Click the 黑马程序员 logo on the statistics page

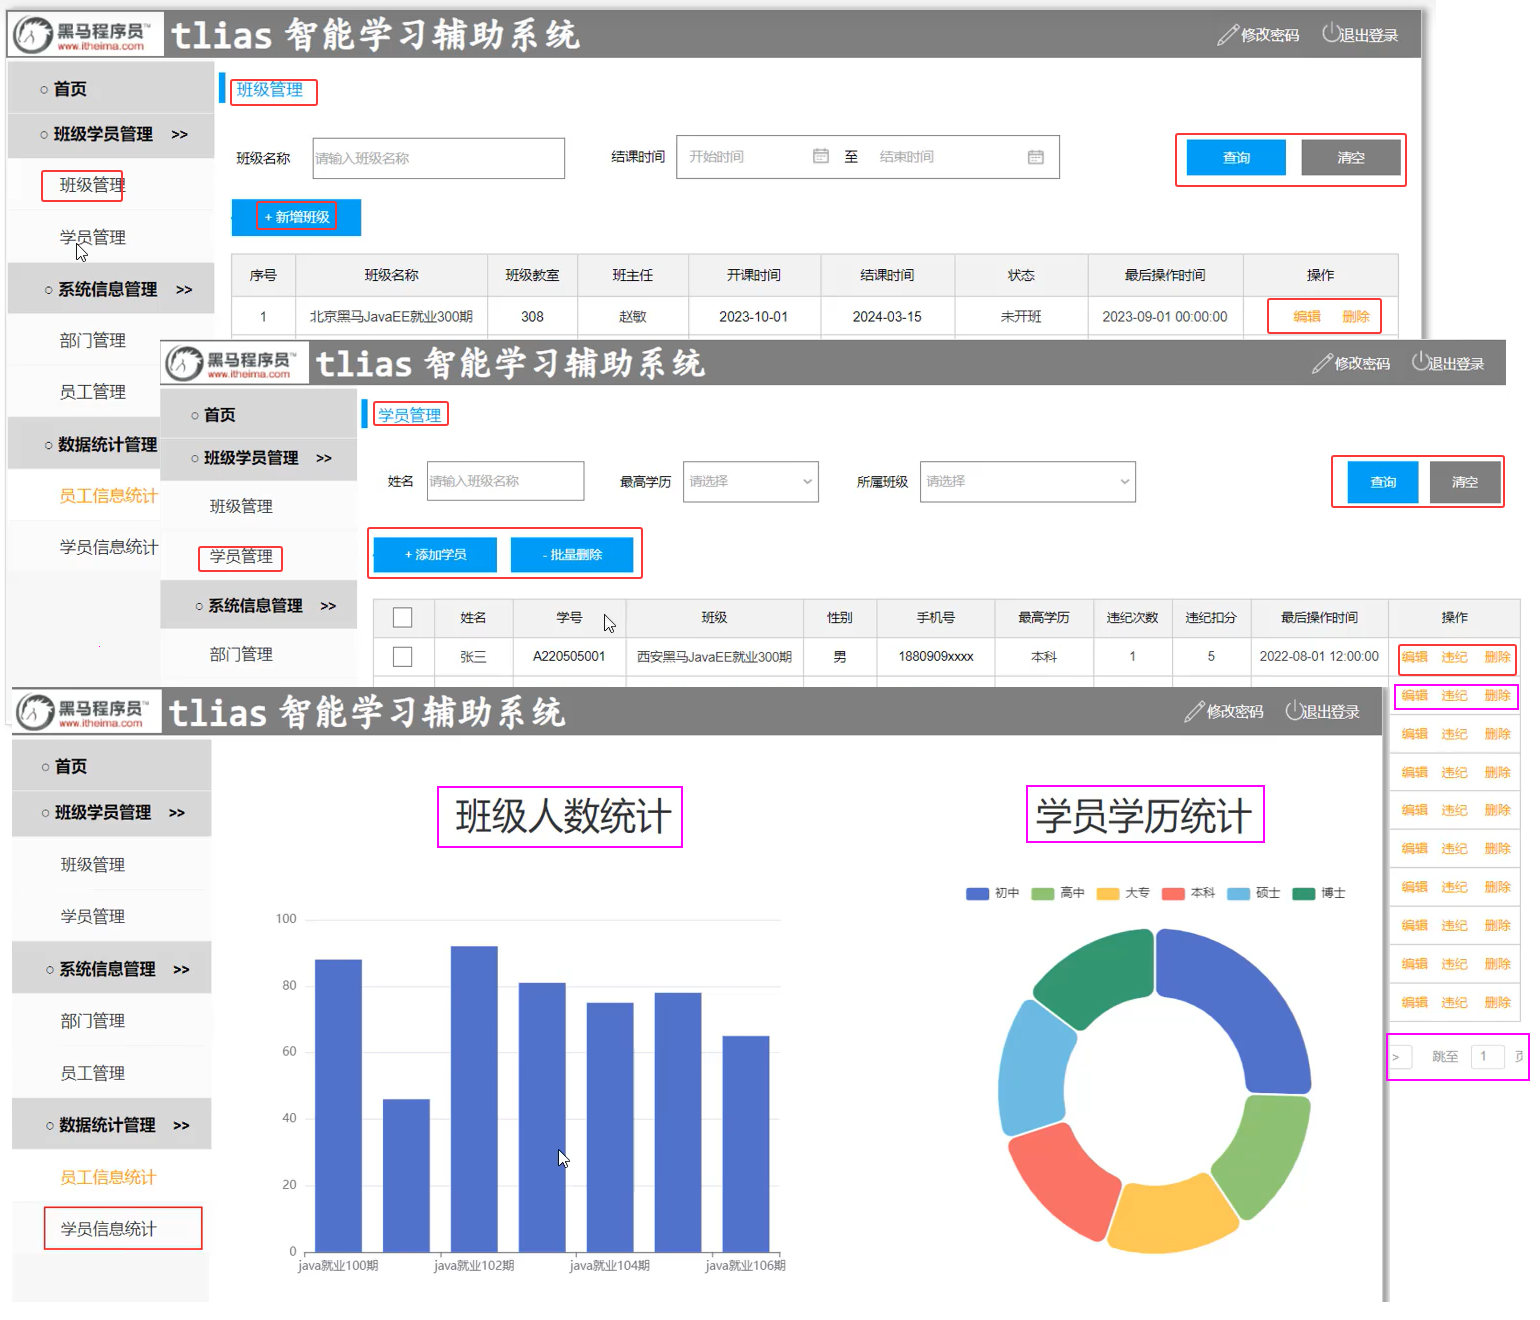pos(84,712)
